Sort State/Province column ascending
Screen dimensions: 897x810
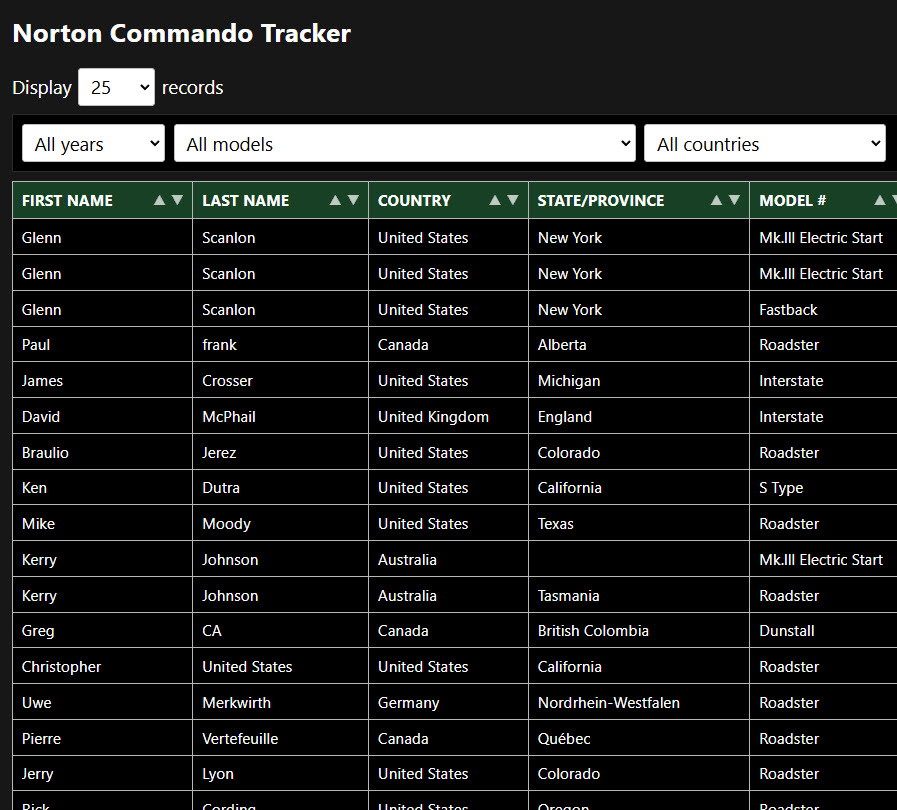pos(716,200)
